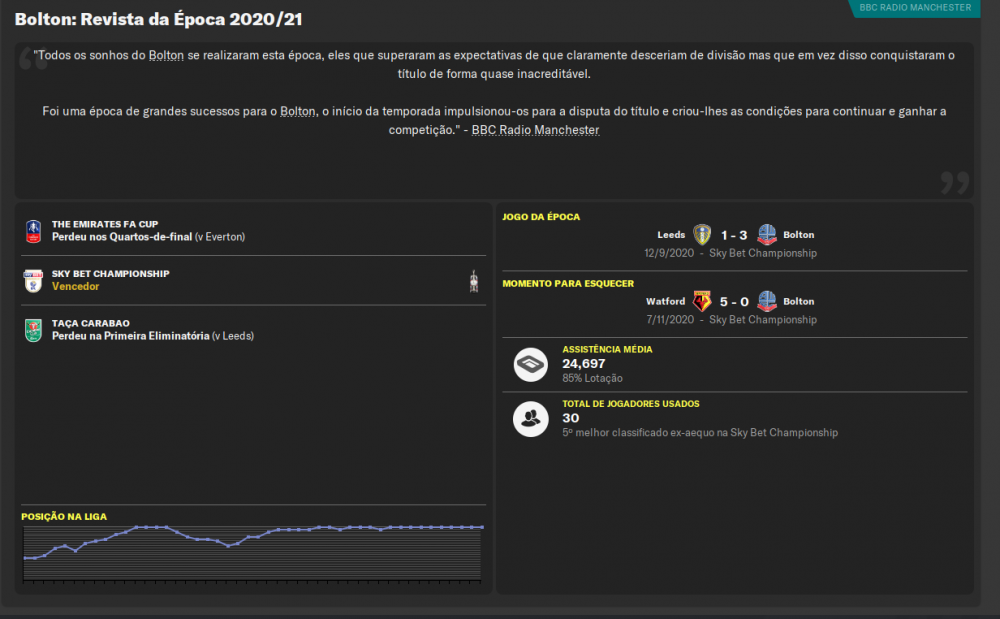Select the Sky Bet Championship heading
The image size is (1000, 619).
tap(110, 273)
